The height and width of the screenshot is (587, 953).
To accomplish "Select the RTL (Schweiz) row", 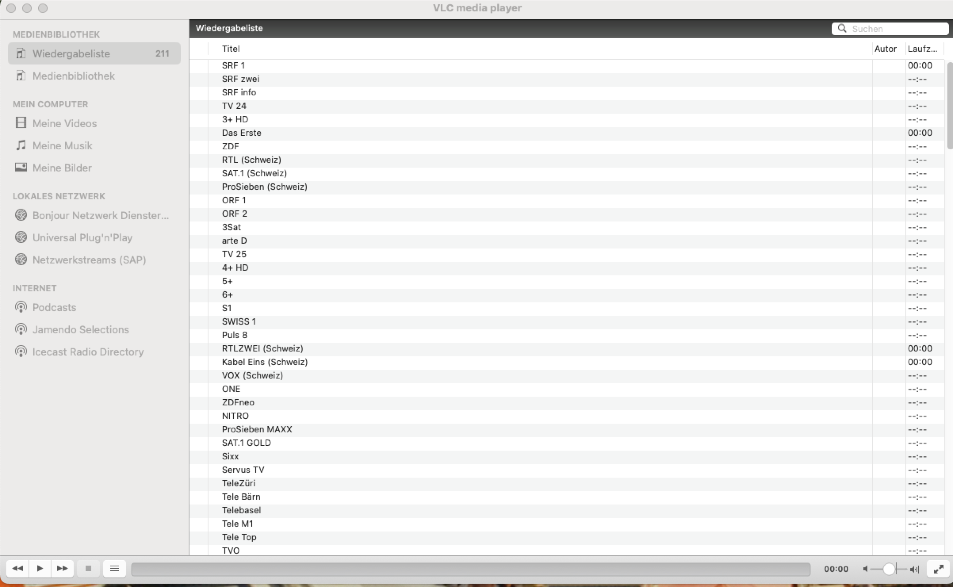I will (567, 160).
